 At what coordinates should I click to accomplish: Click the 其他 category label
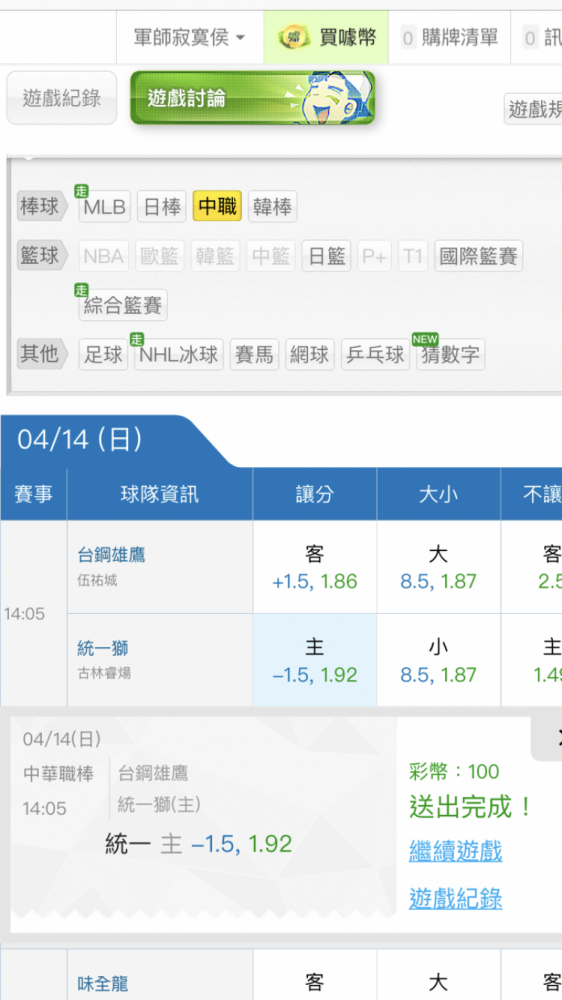42,354
